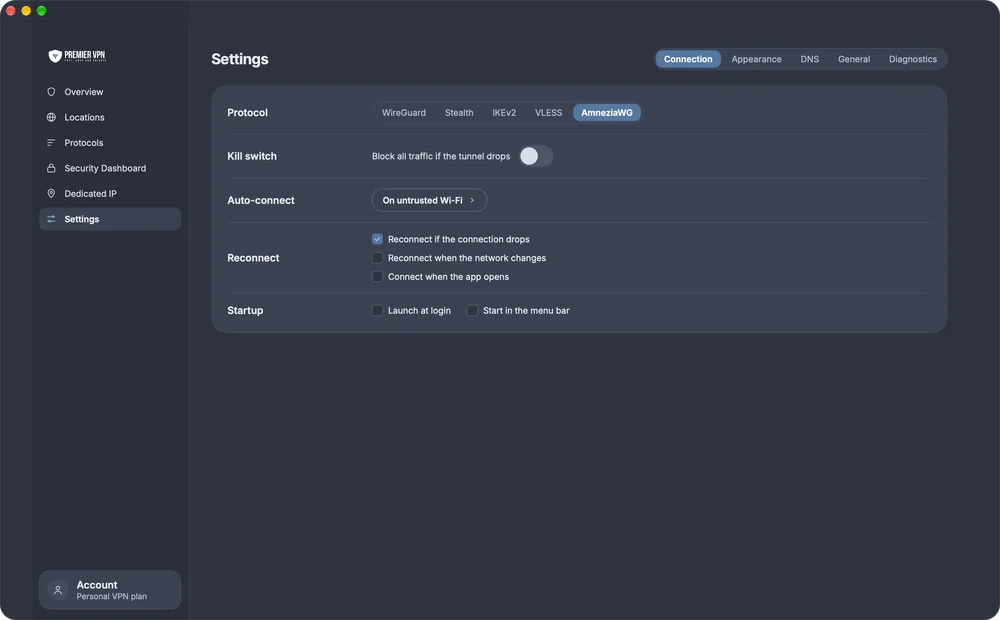
Task: Open Security Dashboard
Action: point(110,168)
